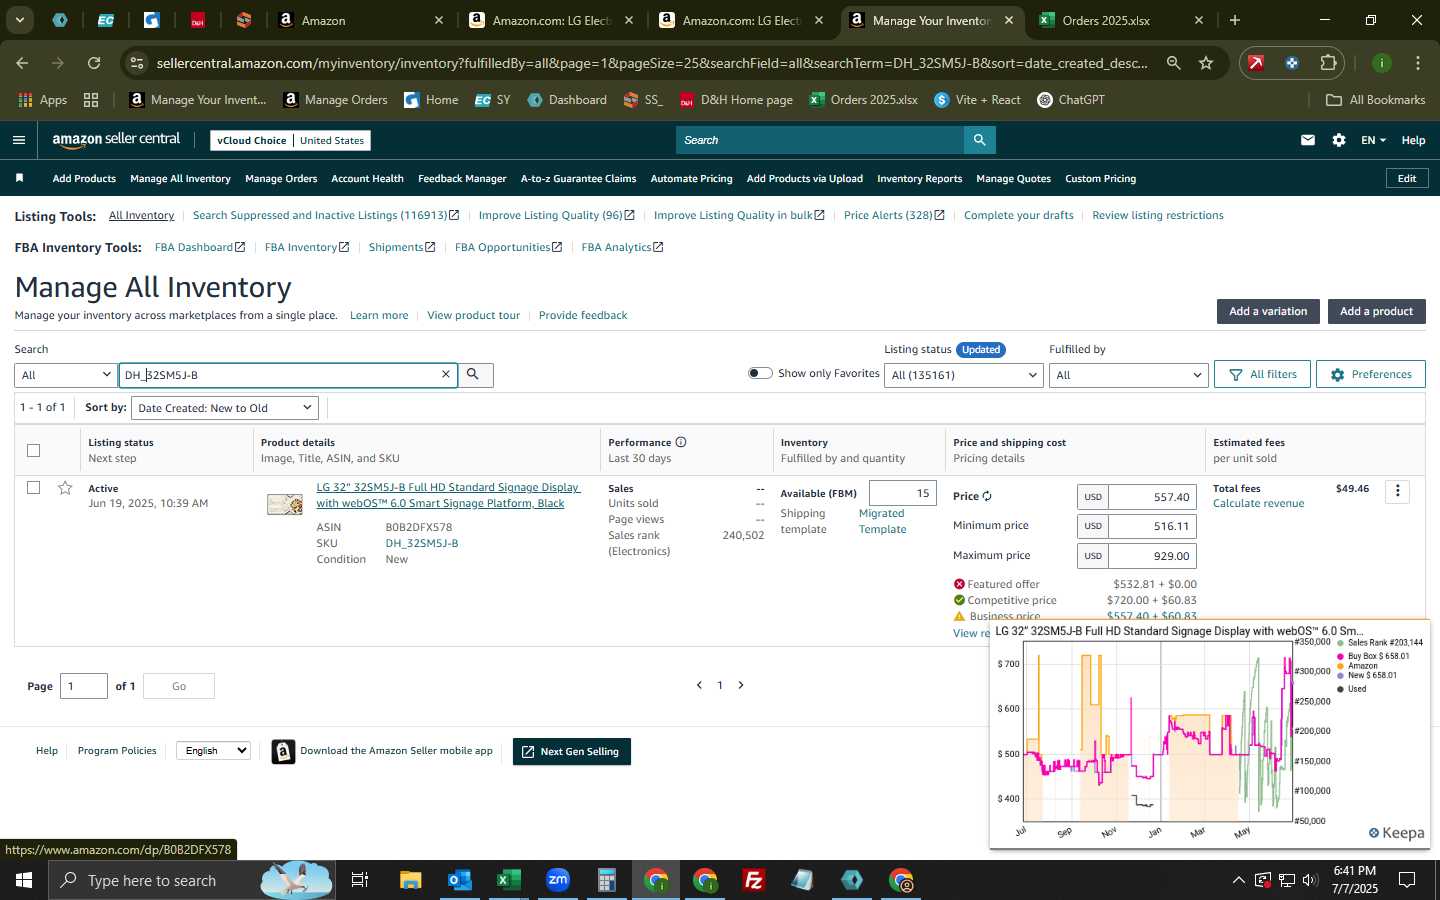Click the bookmark flag icon in nav bar

[19, 178]
